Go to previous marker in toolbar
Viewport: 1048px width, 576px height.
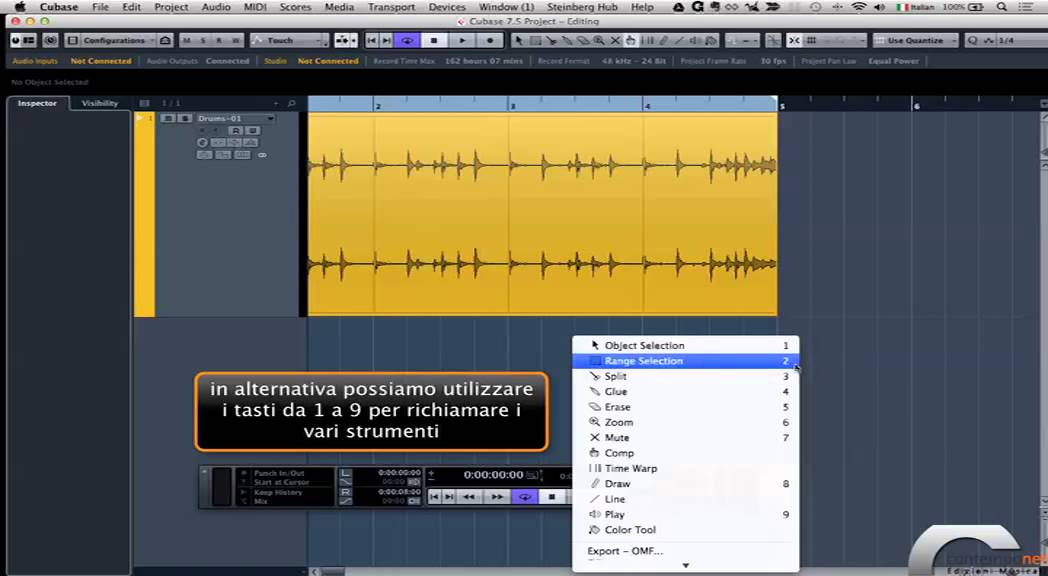372,40
